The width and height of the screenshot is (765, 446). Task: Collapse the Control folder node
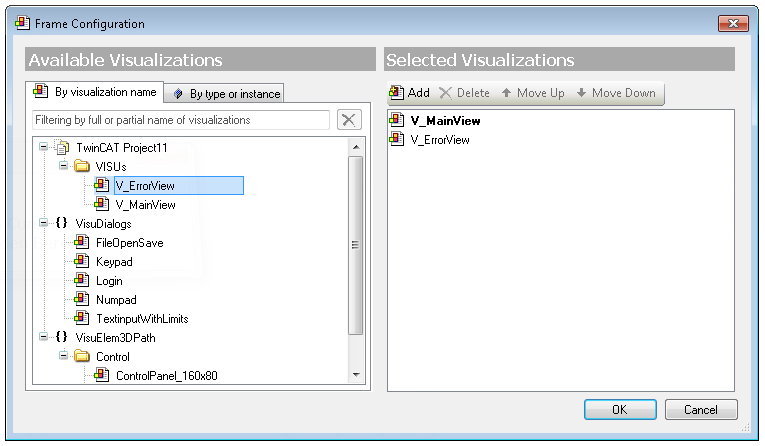click(63, 355)
